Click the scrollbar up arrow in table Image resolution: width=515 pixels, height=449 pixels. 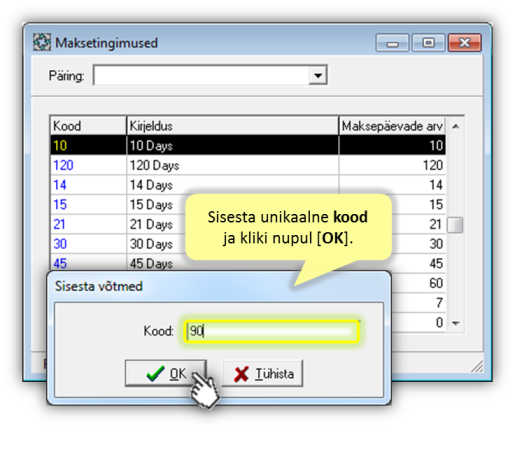(x=456, y=126)
